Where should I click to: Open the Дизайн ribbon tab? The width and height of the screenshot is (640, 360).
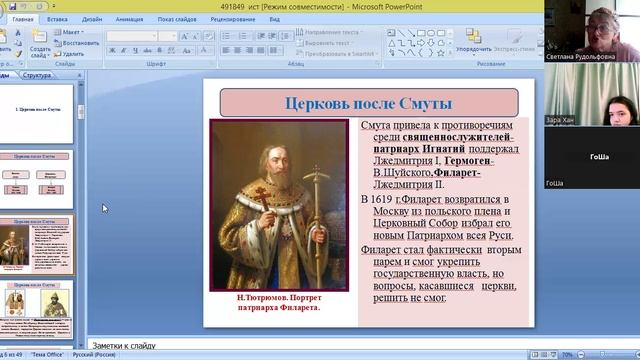click(x=92, y=19)
